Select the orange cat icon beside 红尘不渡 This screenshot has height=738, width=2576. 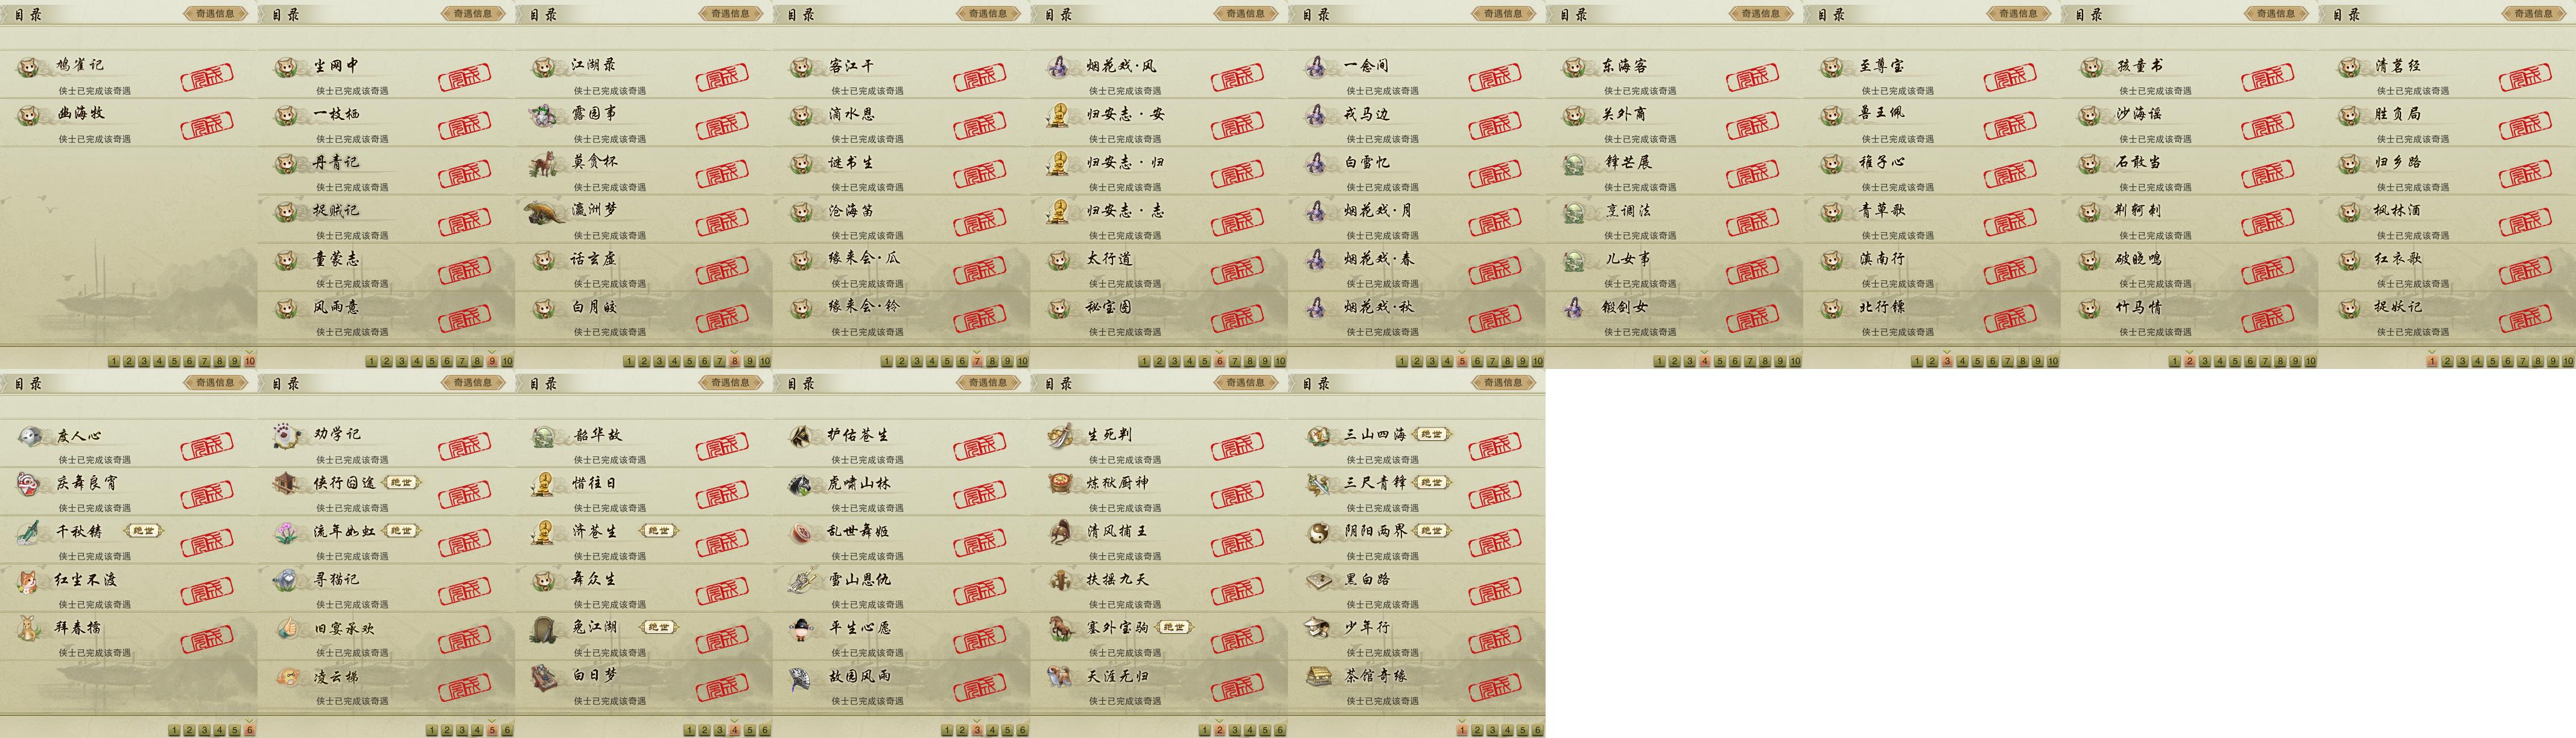(29, 581)
